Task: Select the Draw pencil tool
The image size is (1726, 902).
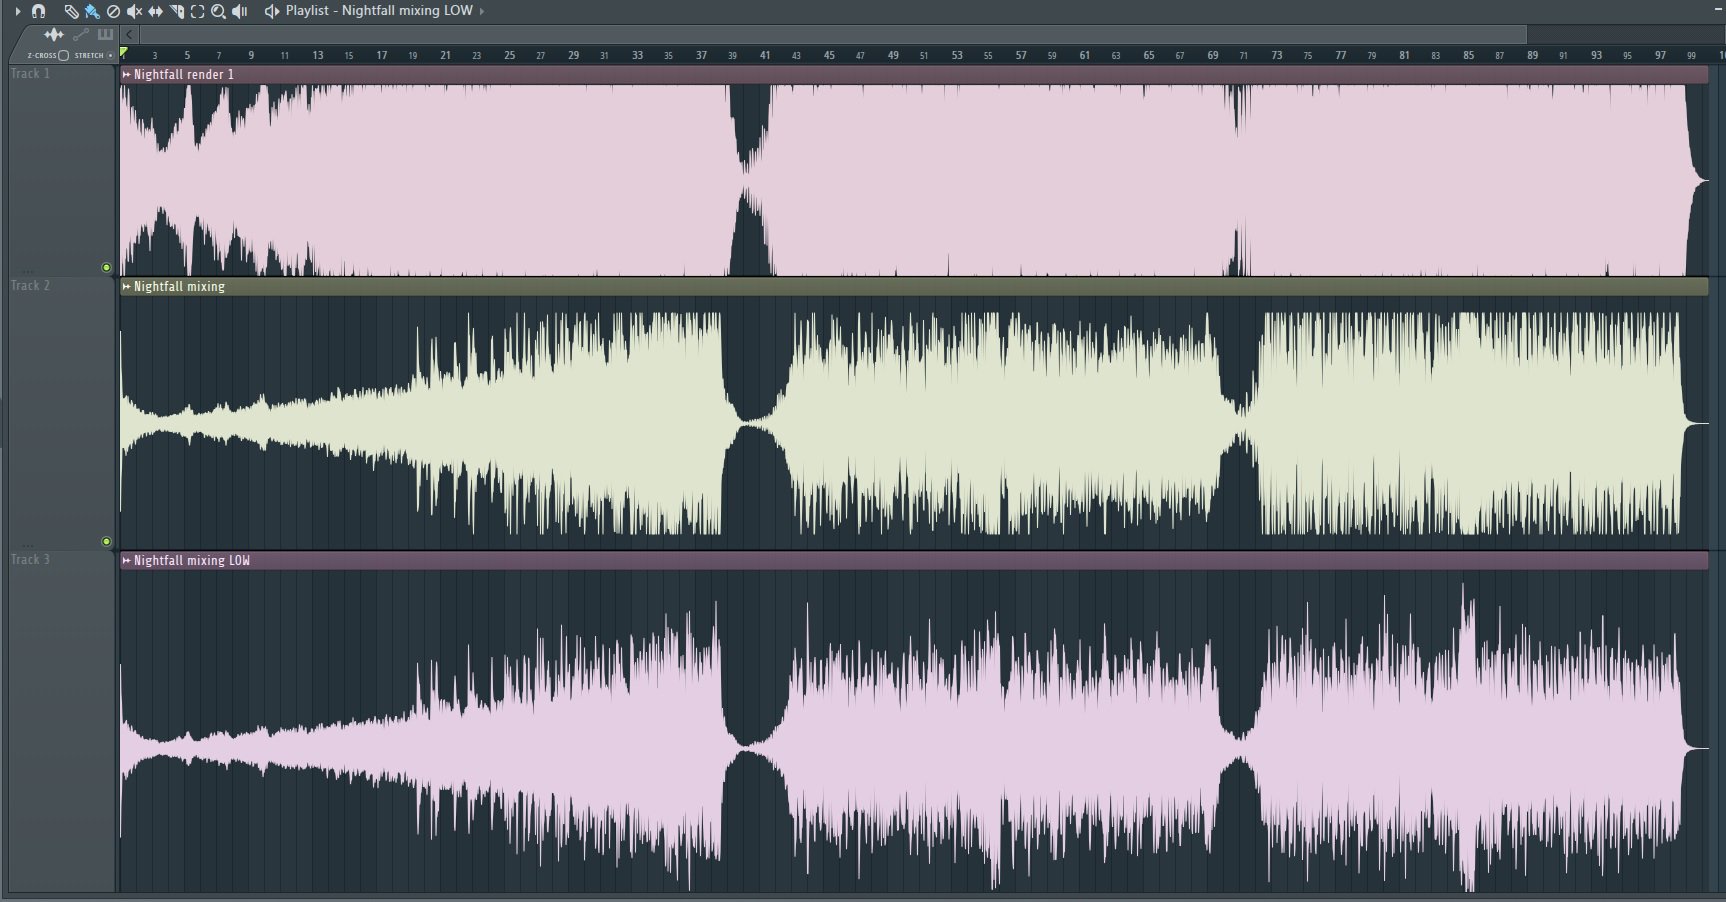Action: click(71, 12)
